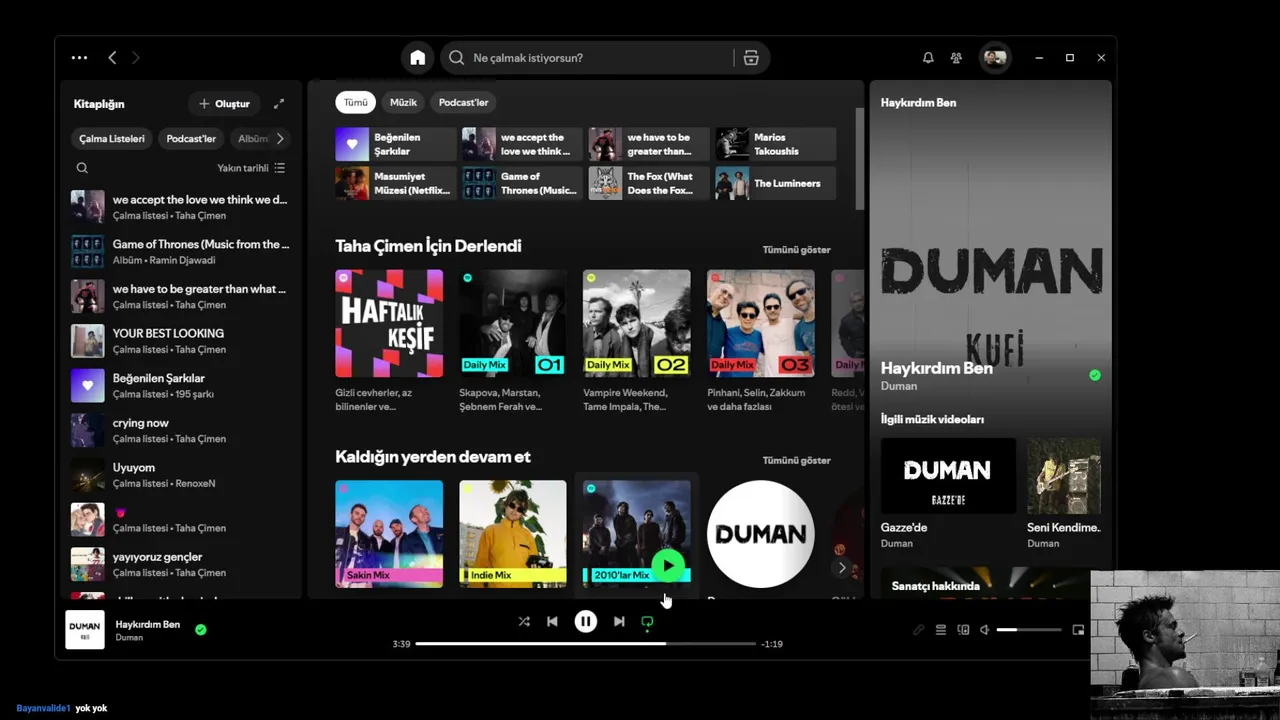Open the Yakın tarihli sort dropdown

click(251, 168)
